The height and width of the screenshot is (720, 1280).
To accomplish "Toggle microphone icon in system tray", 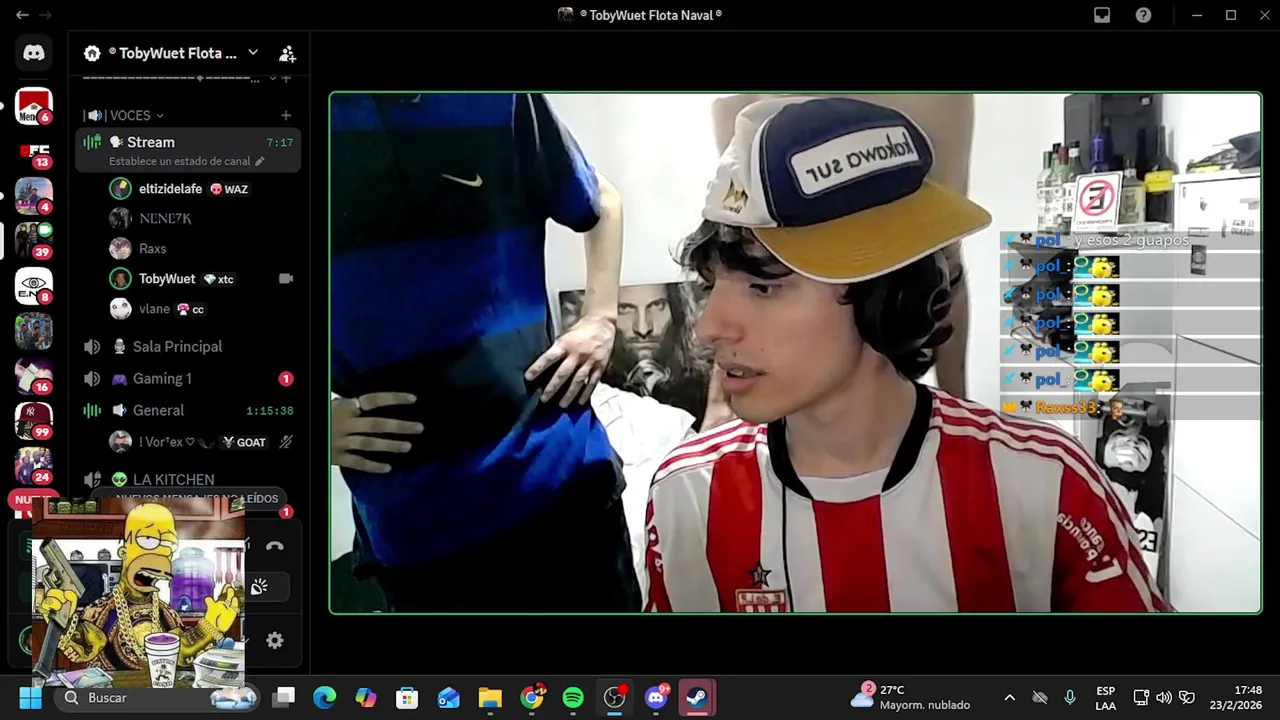I will point(1070,698).
